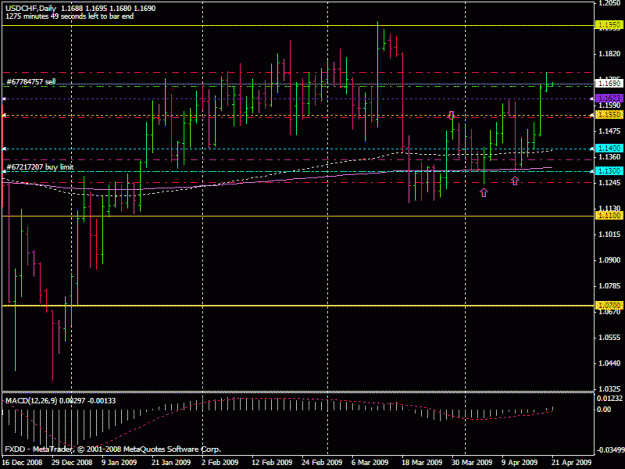This screenshot has height=469, width=625.
Task: Click the 1.0440 value on the price axis
Action: pyautogui.click(x=610, y=363)
